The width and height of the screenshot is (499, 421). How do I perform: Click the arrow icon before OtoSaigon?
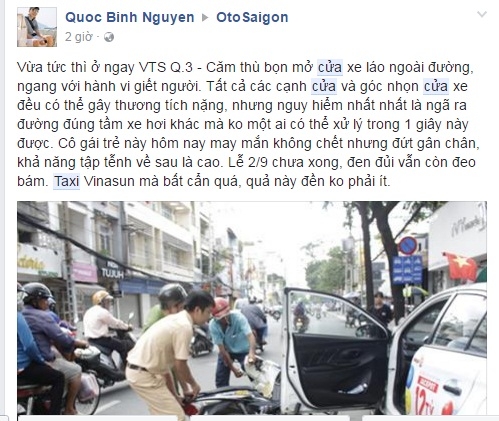(x=205, y=17)
